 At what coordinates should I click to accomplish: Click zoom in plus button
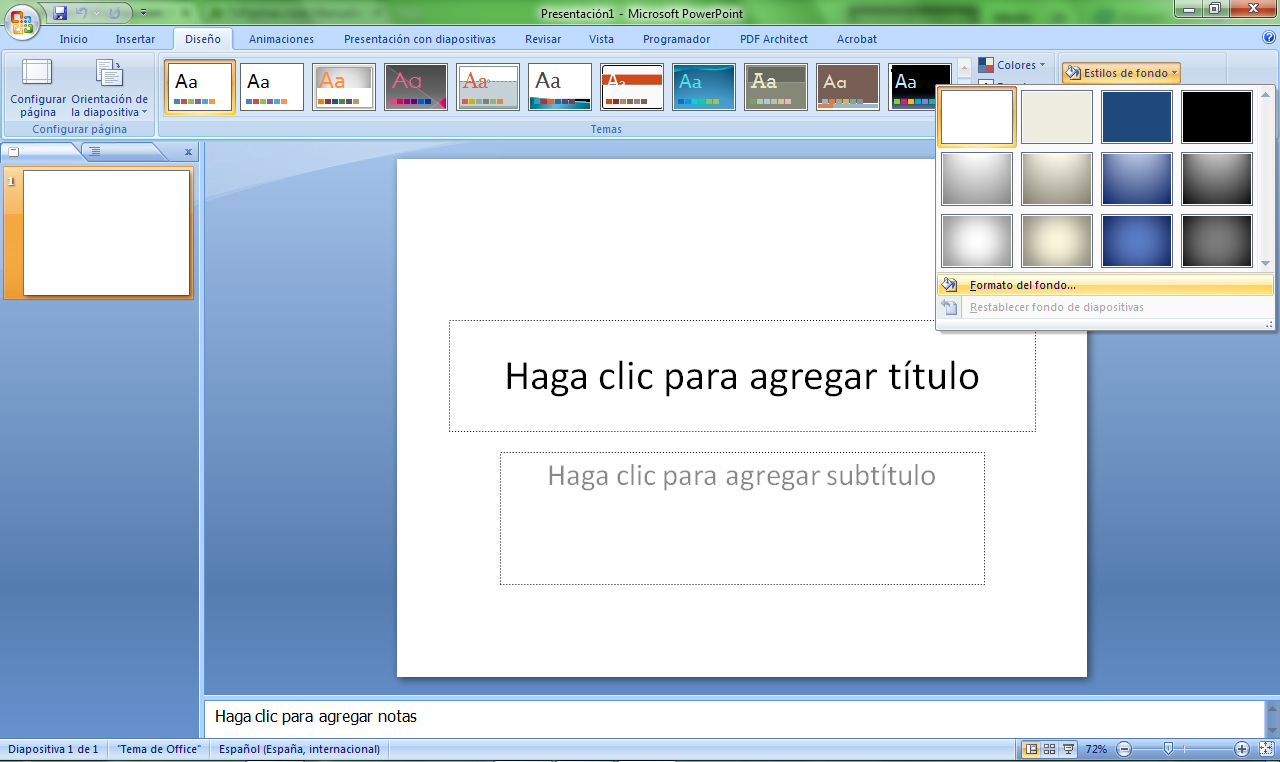tap(1242, 749)
